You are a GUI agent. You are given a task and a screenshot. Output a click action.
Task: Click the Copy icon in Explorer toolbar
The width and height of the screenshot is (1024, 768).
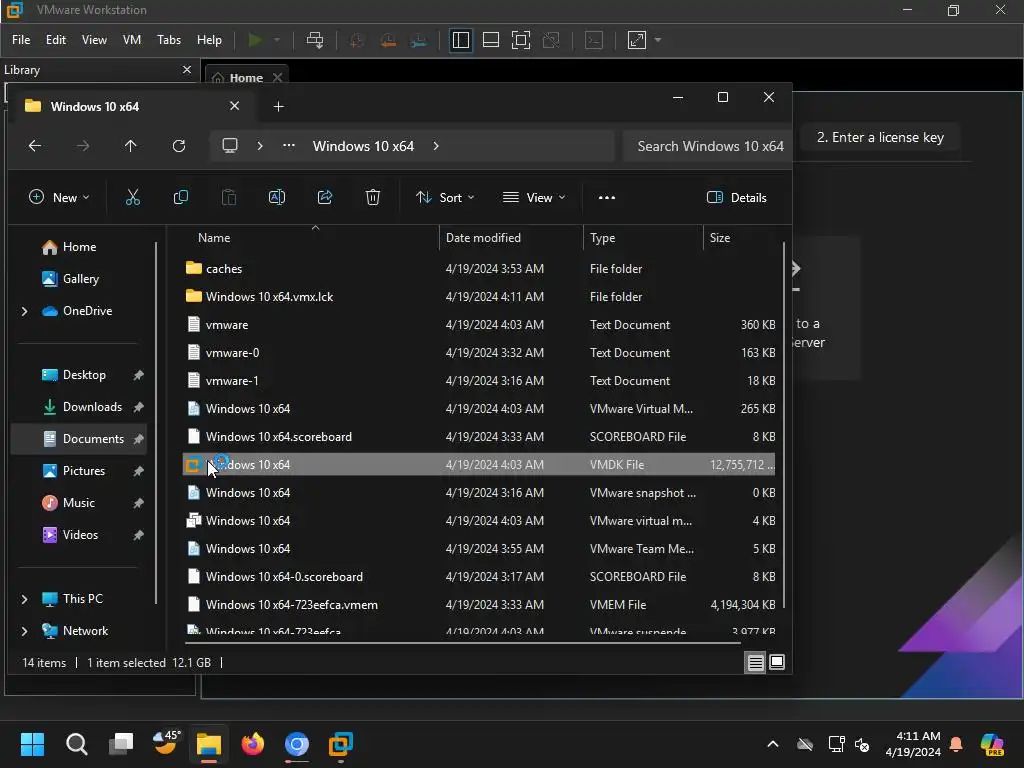pyautogui.click(x=181, y=197)
